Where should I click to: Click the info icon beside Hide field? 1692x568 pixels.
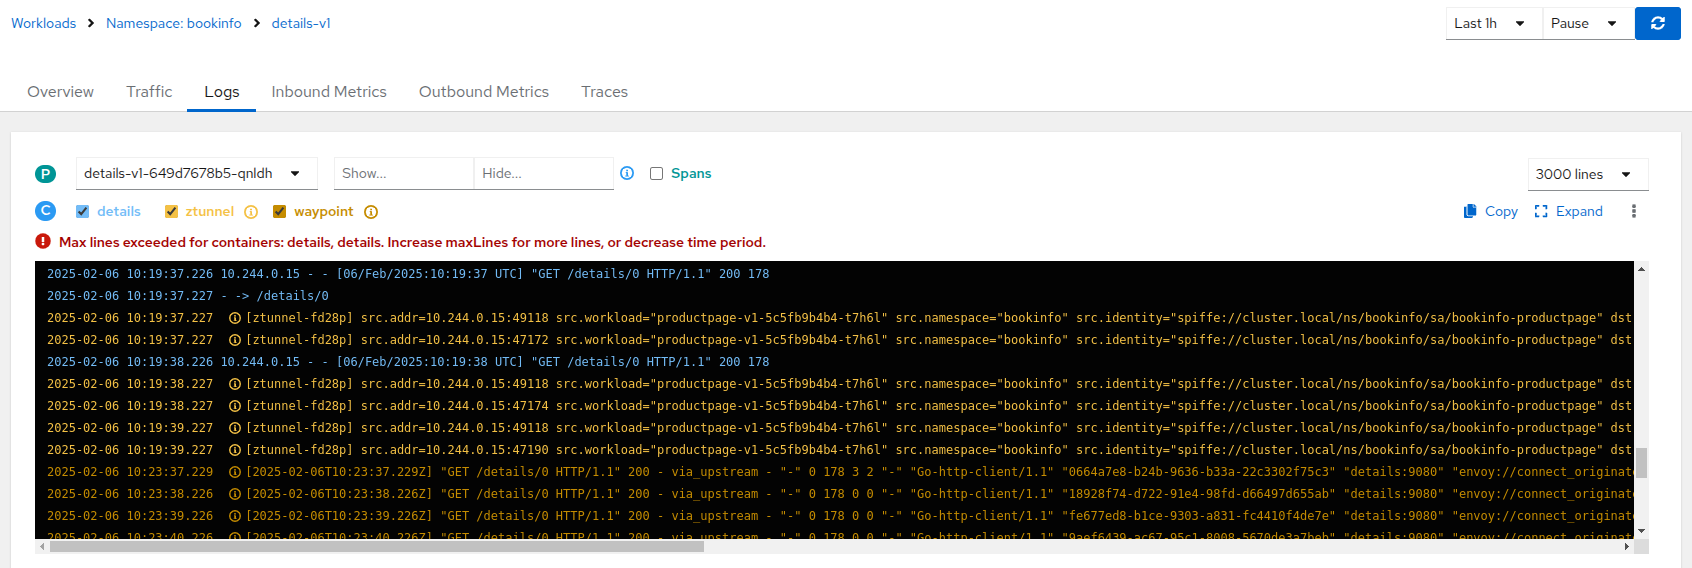pyautogui.click(x=627, y=173)
